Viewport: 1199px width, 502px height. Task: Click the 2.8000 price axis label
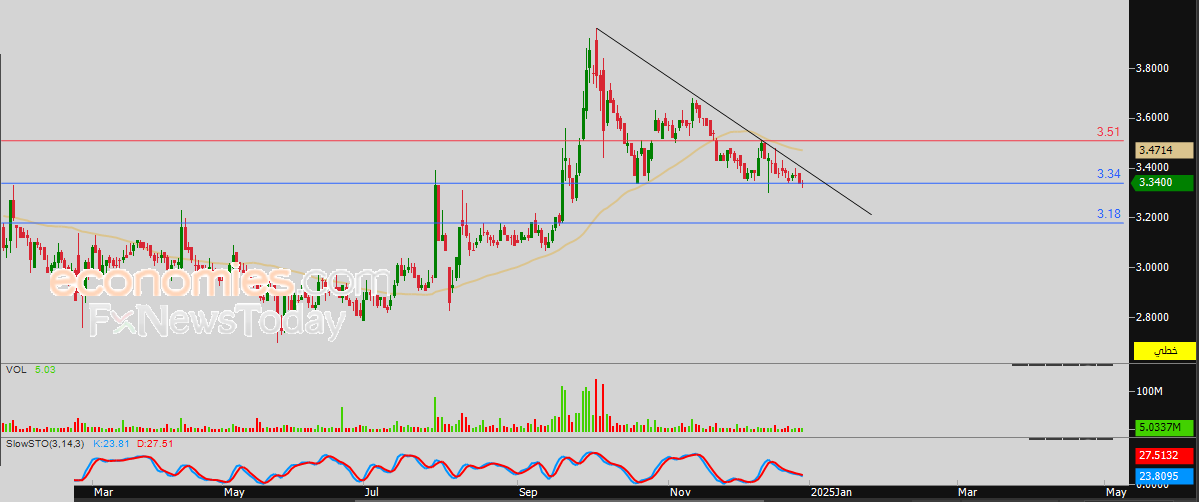pyautogui.click(x=1153, y=317)
